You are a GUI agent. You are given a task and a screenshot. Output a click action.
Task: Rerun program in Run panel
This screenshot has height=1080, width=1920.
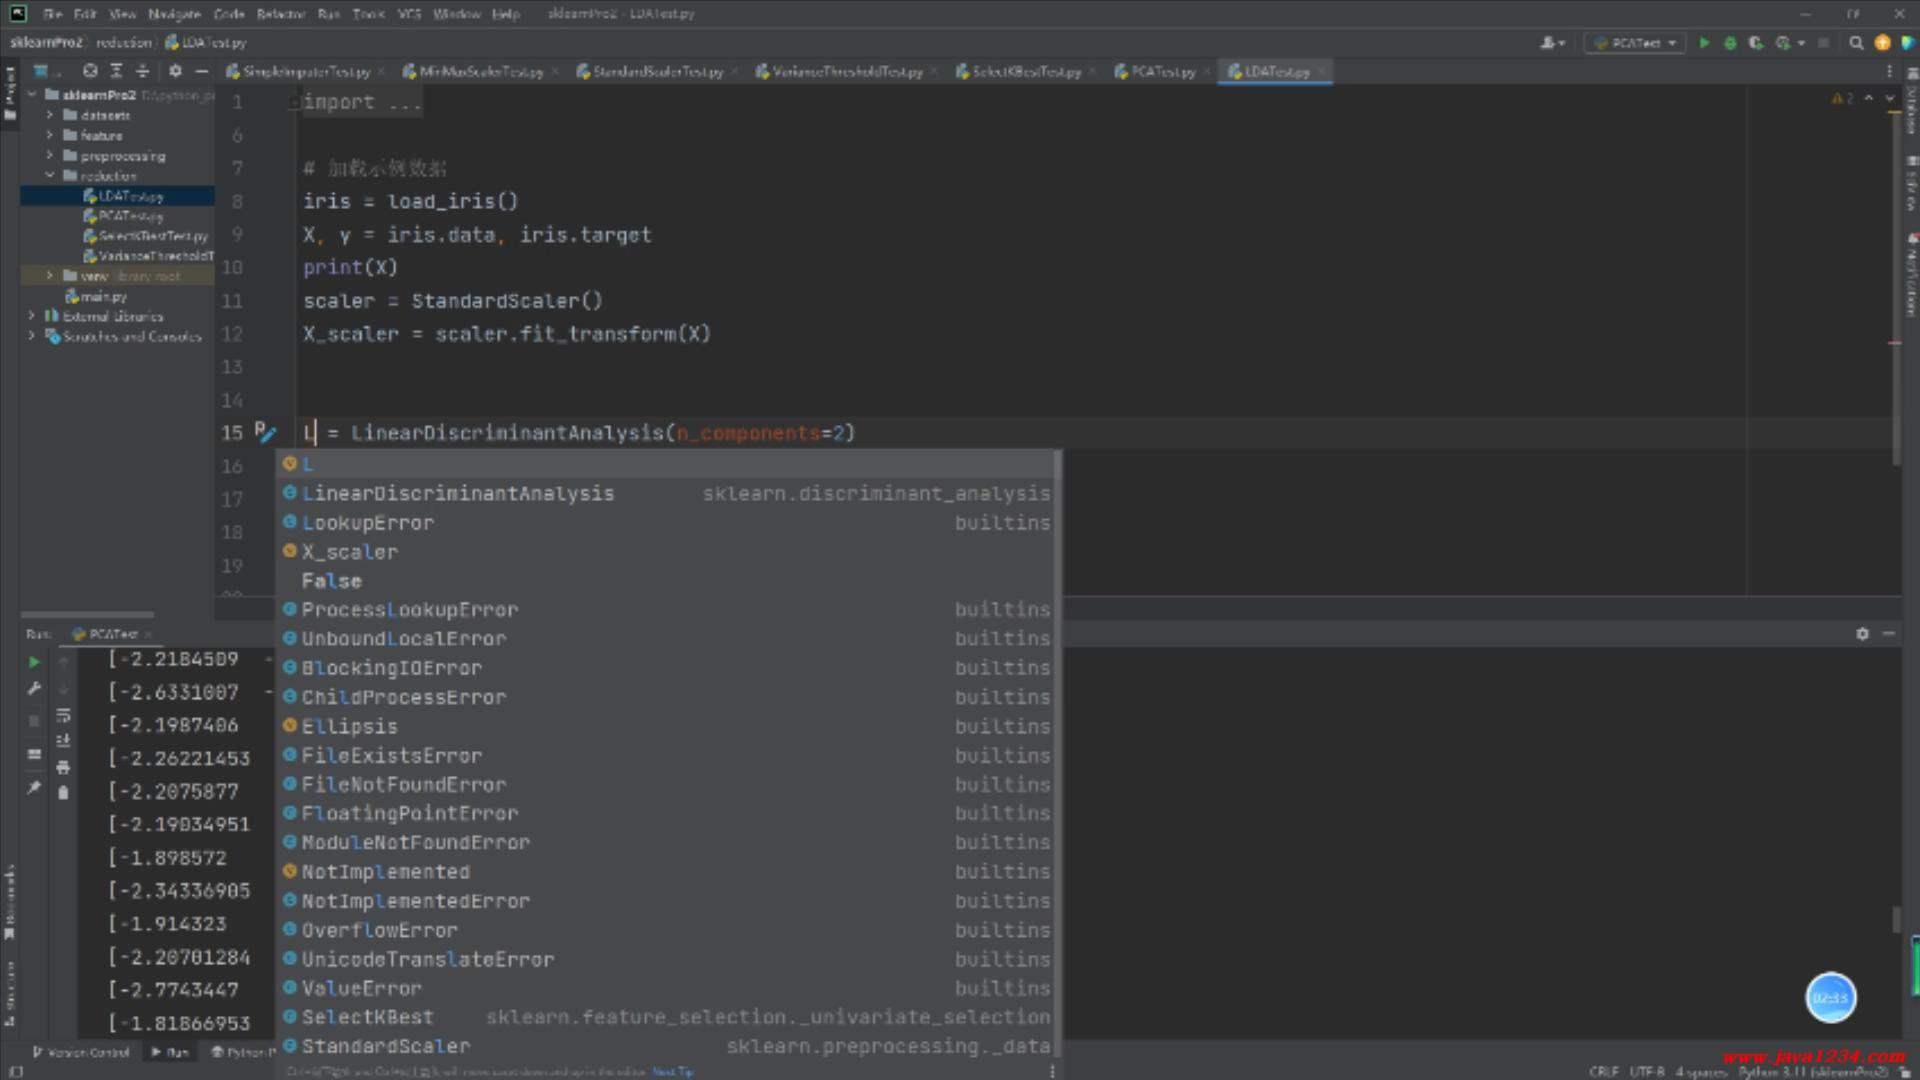(x=34, y=661)
